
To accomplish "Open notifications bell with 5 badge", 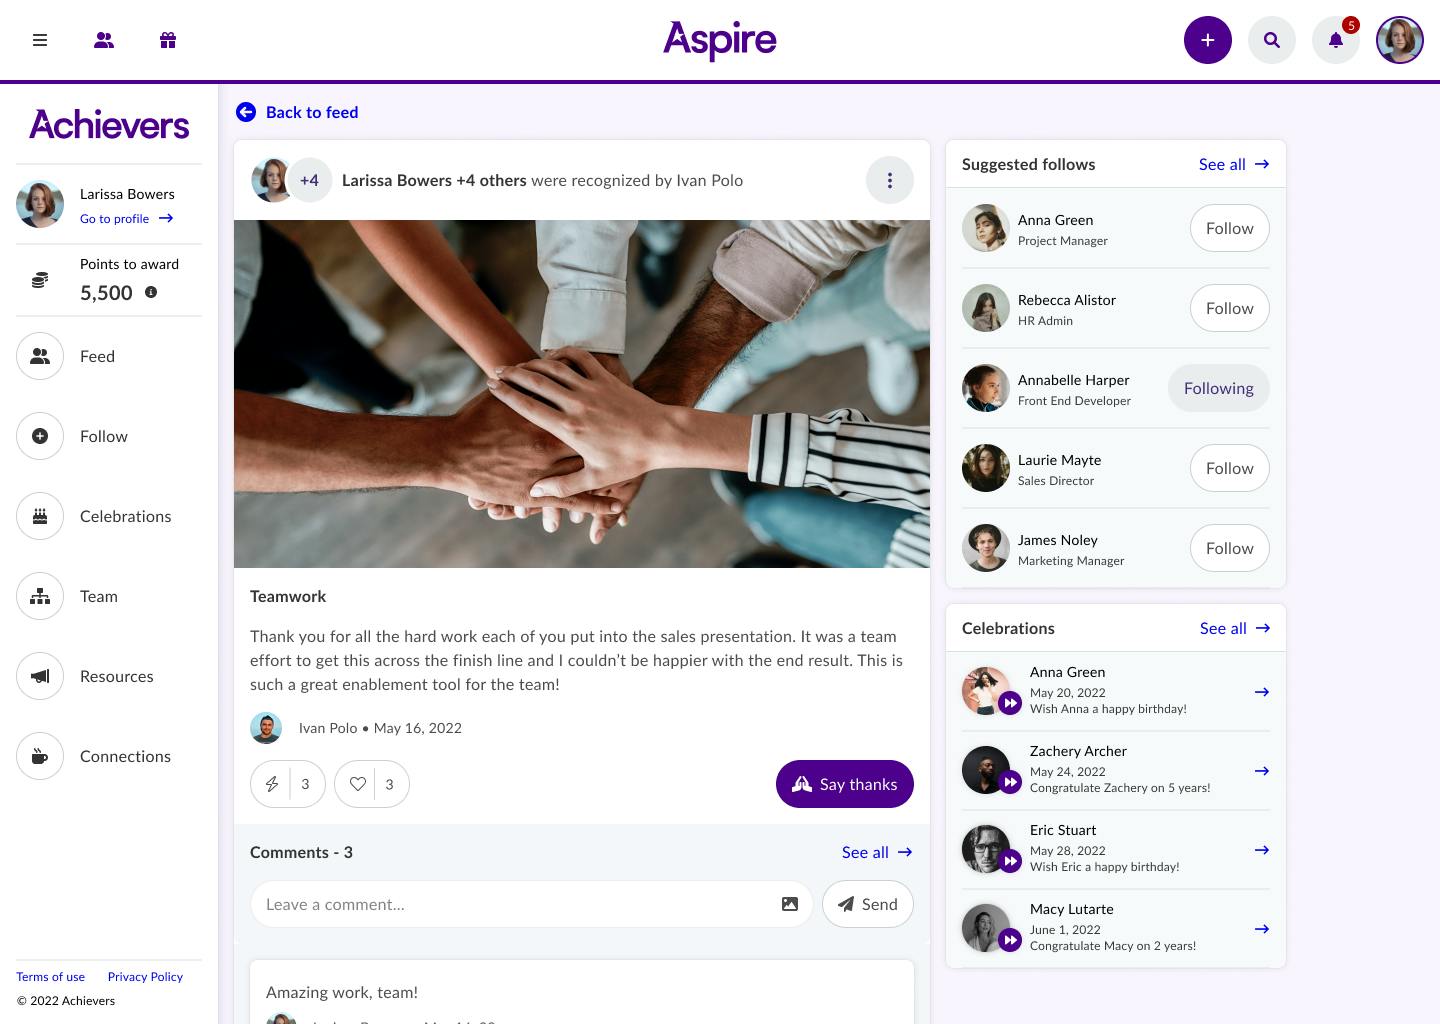I will [1336, 40].
